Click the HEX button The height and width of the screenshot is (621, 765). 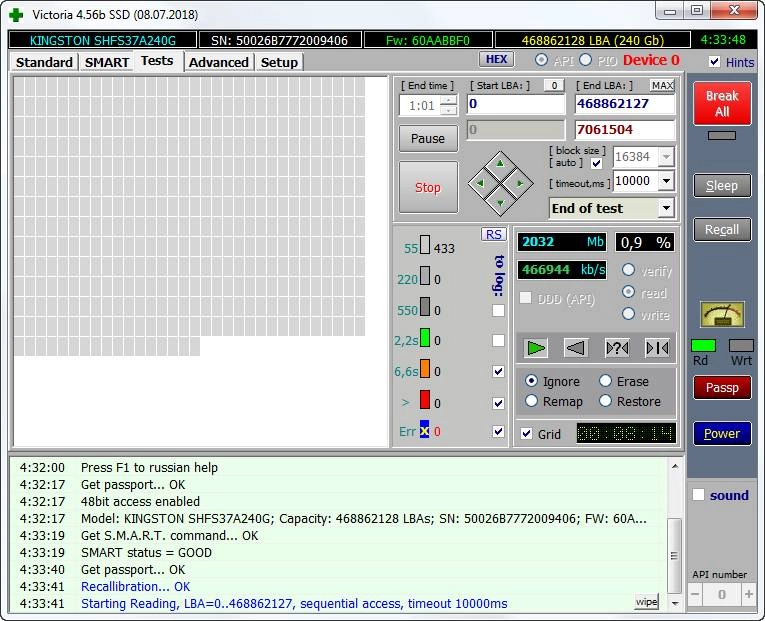tap(496, 59)
